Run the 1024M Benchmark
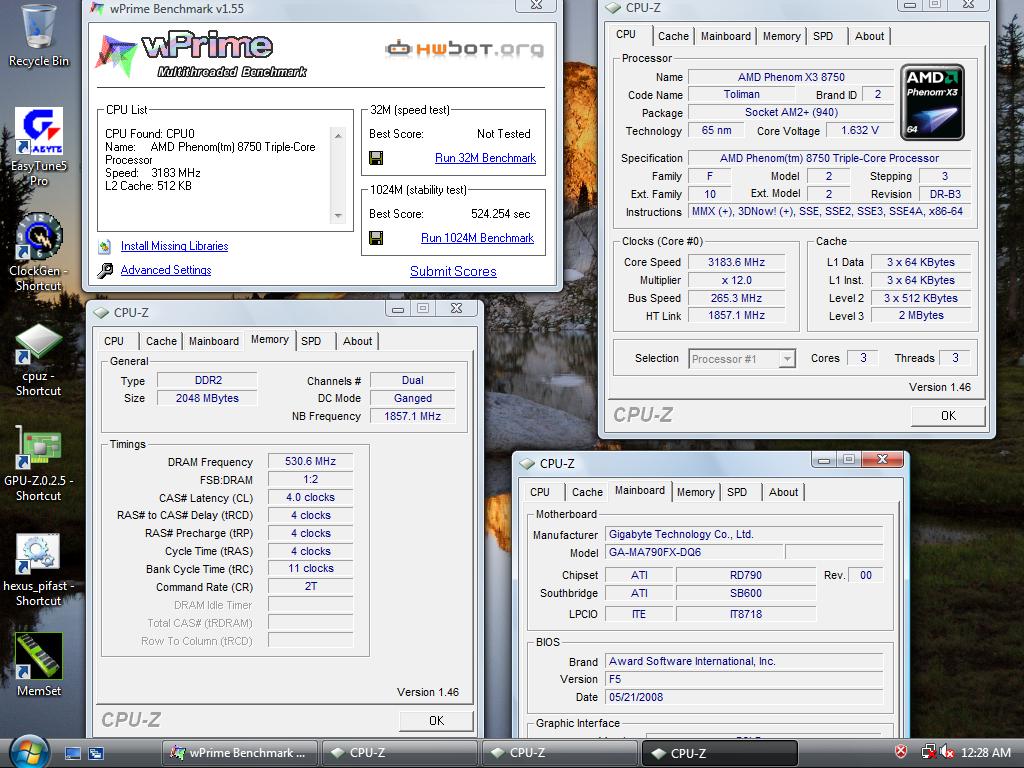This screenshot has width=1024, height=768. pyautogui.click(x=477, y=238)
